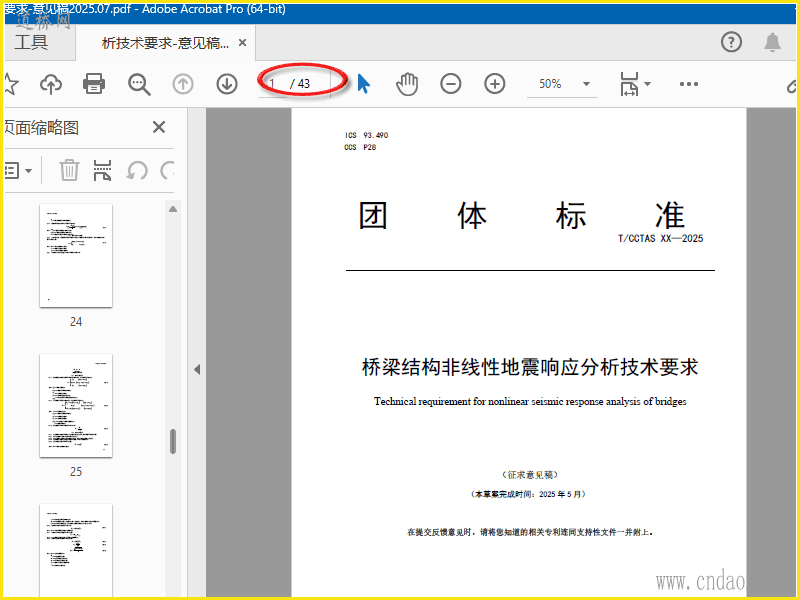The height and width of the screenshot is (600, 800).
Task: Zoom out with the minus button
Action: coord(451,84)
